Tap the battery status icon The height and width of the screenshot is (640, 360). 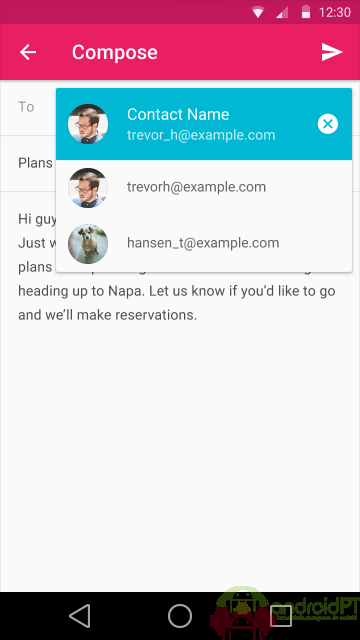coord(306,12)
